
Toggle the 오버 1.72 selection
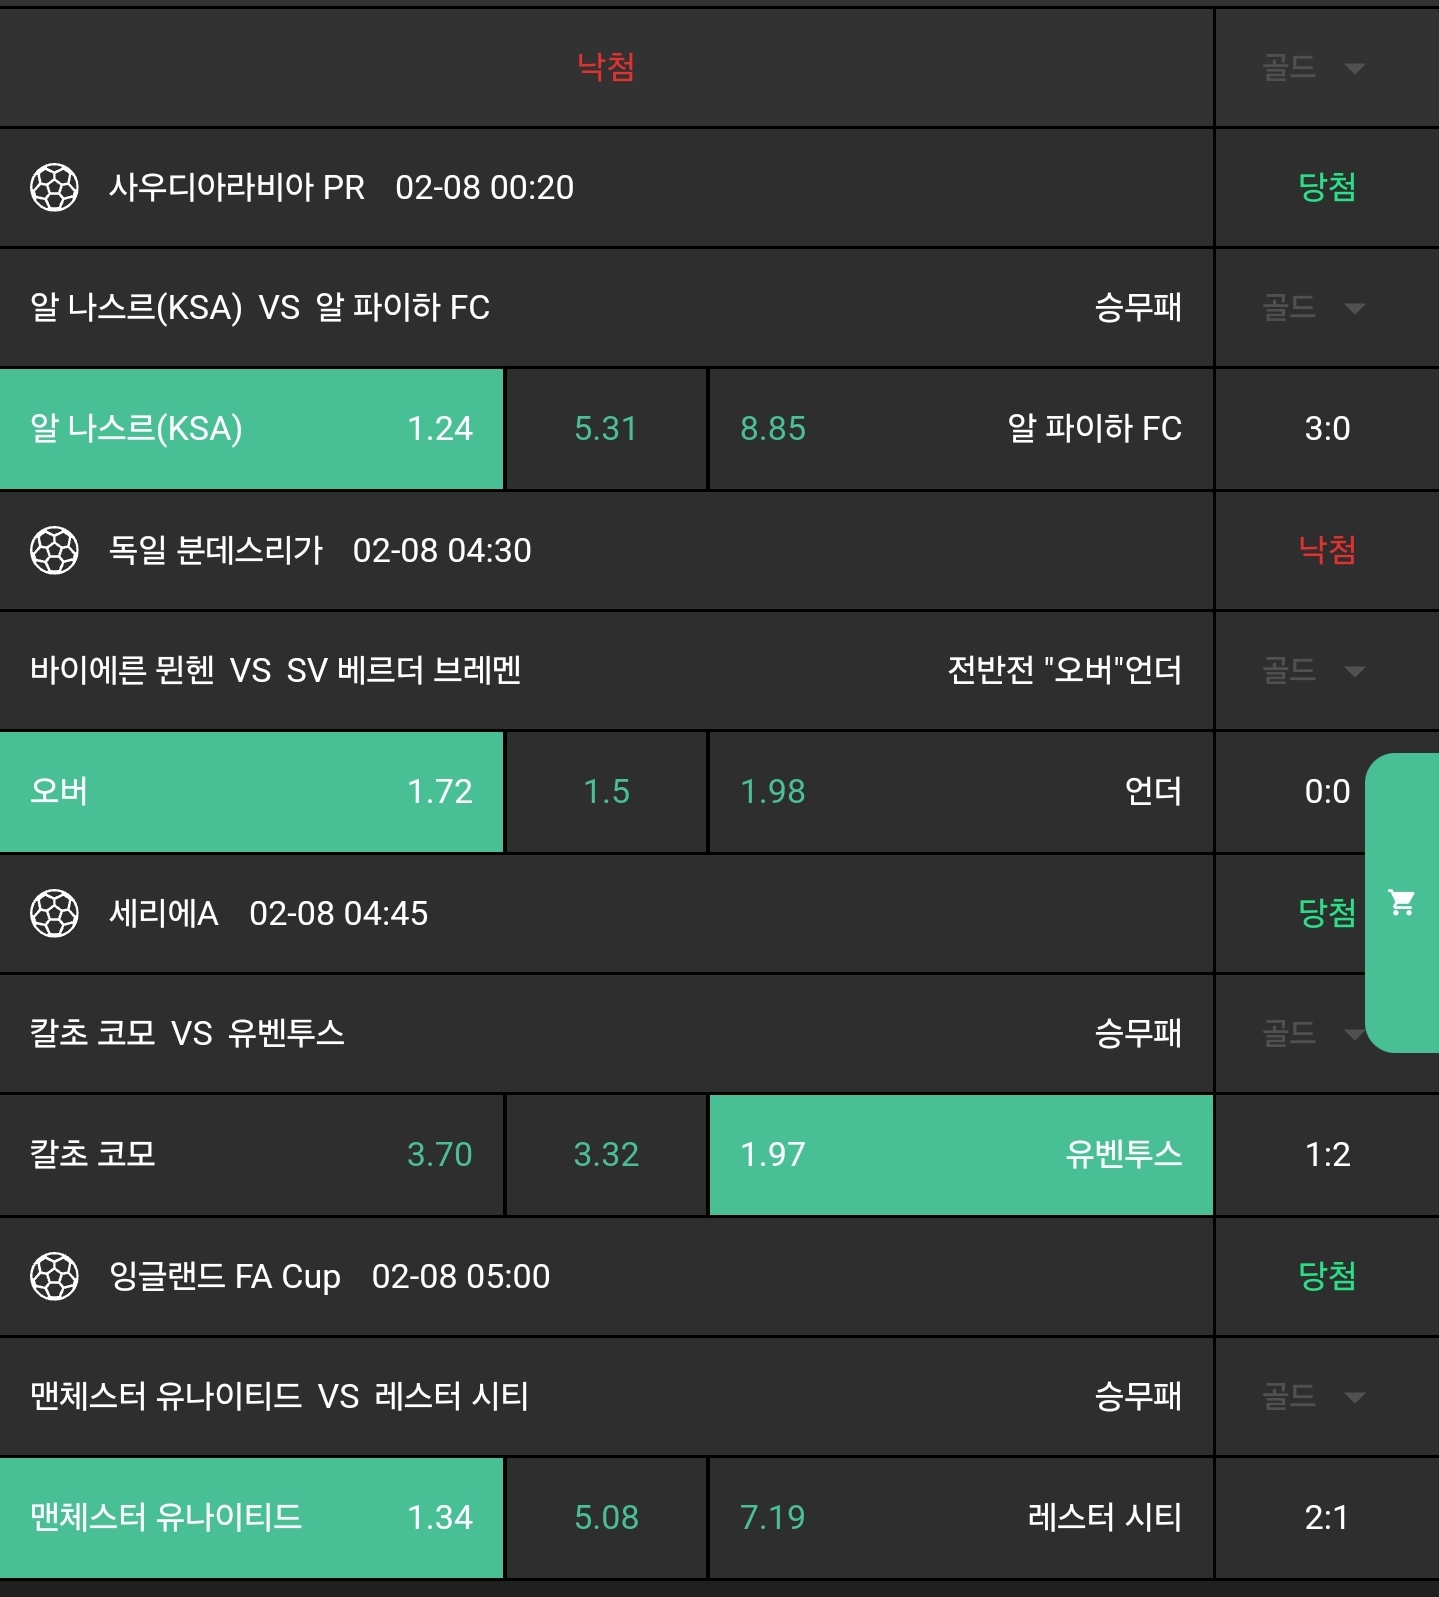pyautogui.click(x=251, y=792)
